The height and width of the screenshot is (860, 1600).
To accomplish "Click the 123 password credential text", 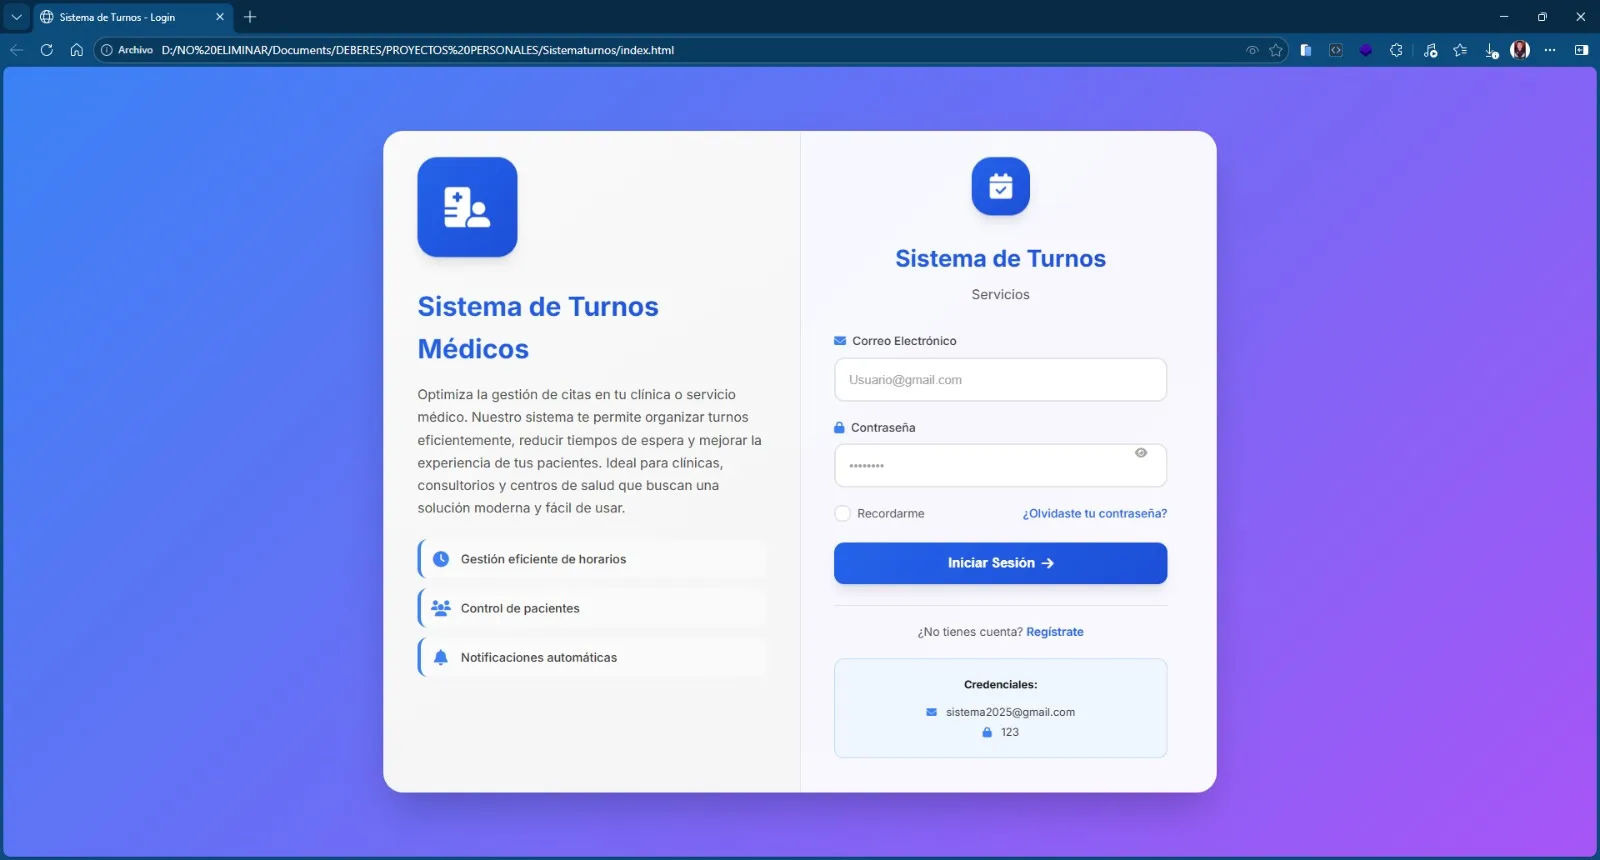I will click(1010, 732).
